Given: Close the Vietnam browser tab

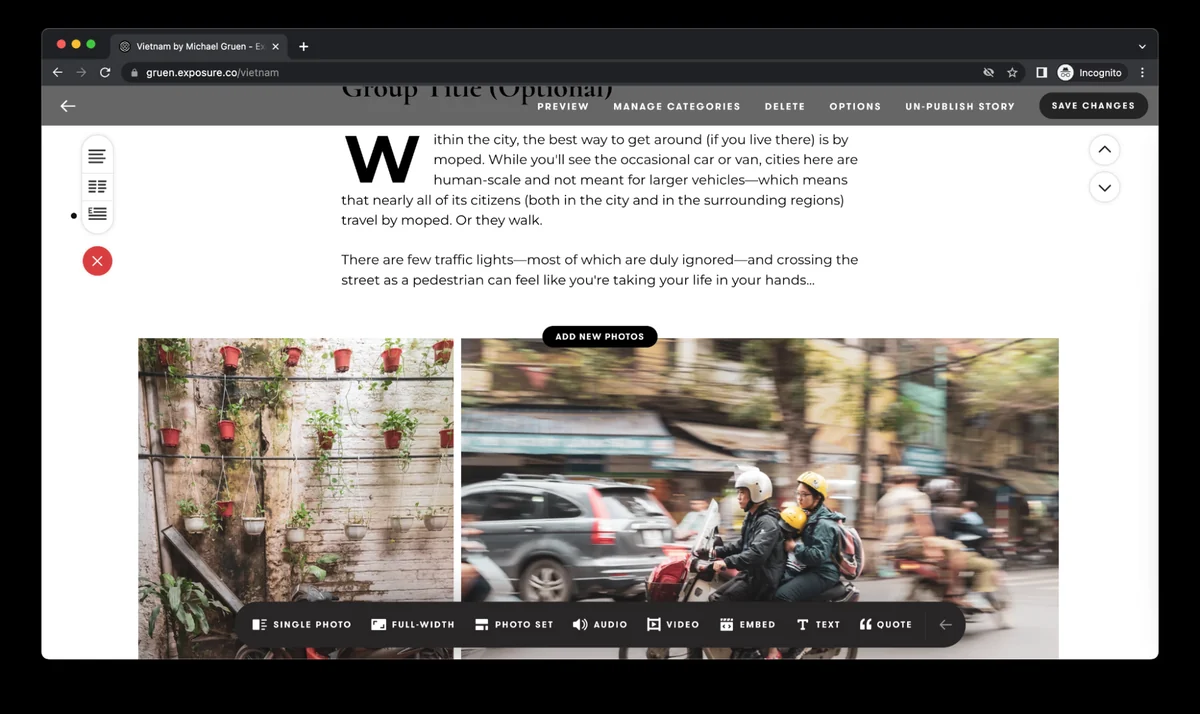Looking at the screenshot, I should click(276, 46).
